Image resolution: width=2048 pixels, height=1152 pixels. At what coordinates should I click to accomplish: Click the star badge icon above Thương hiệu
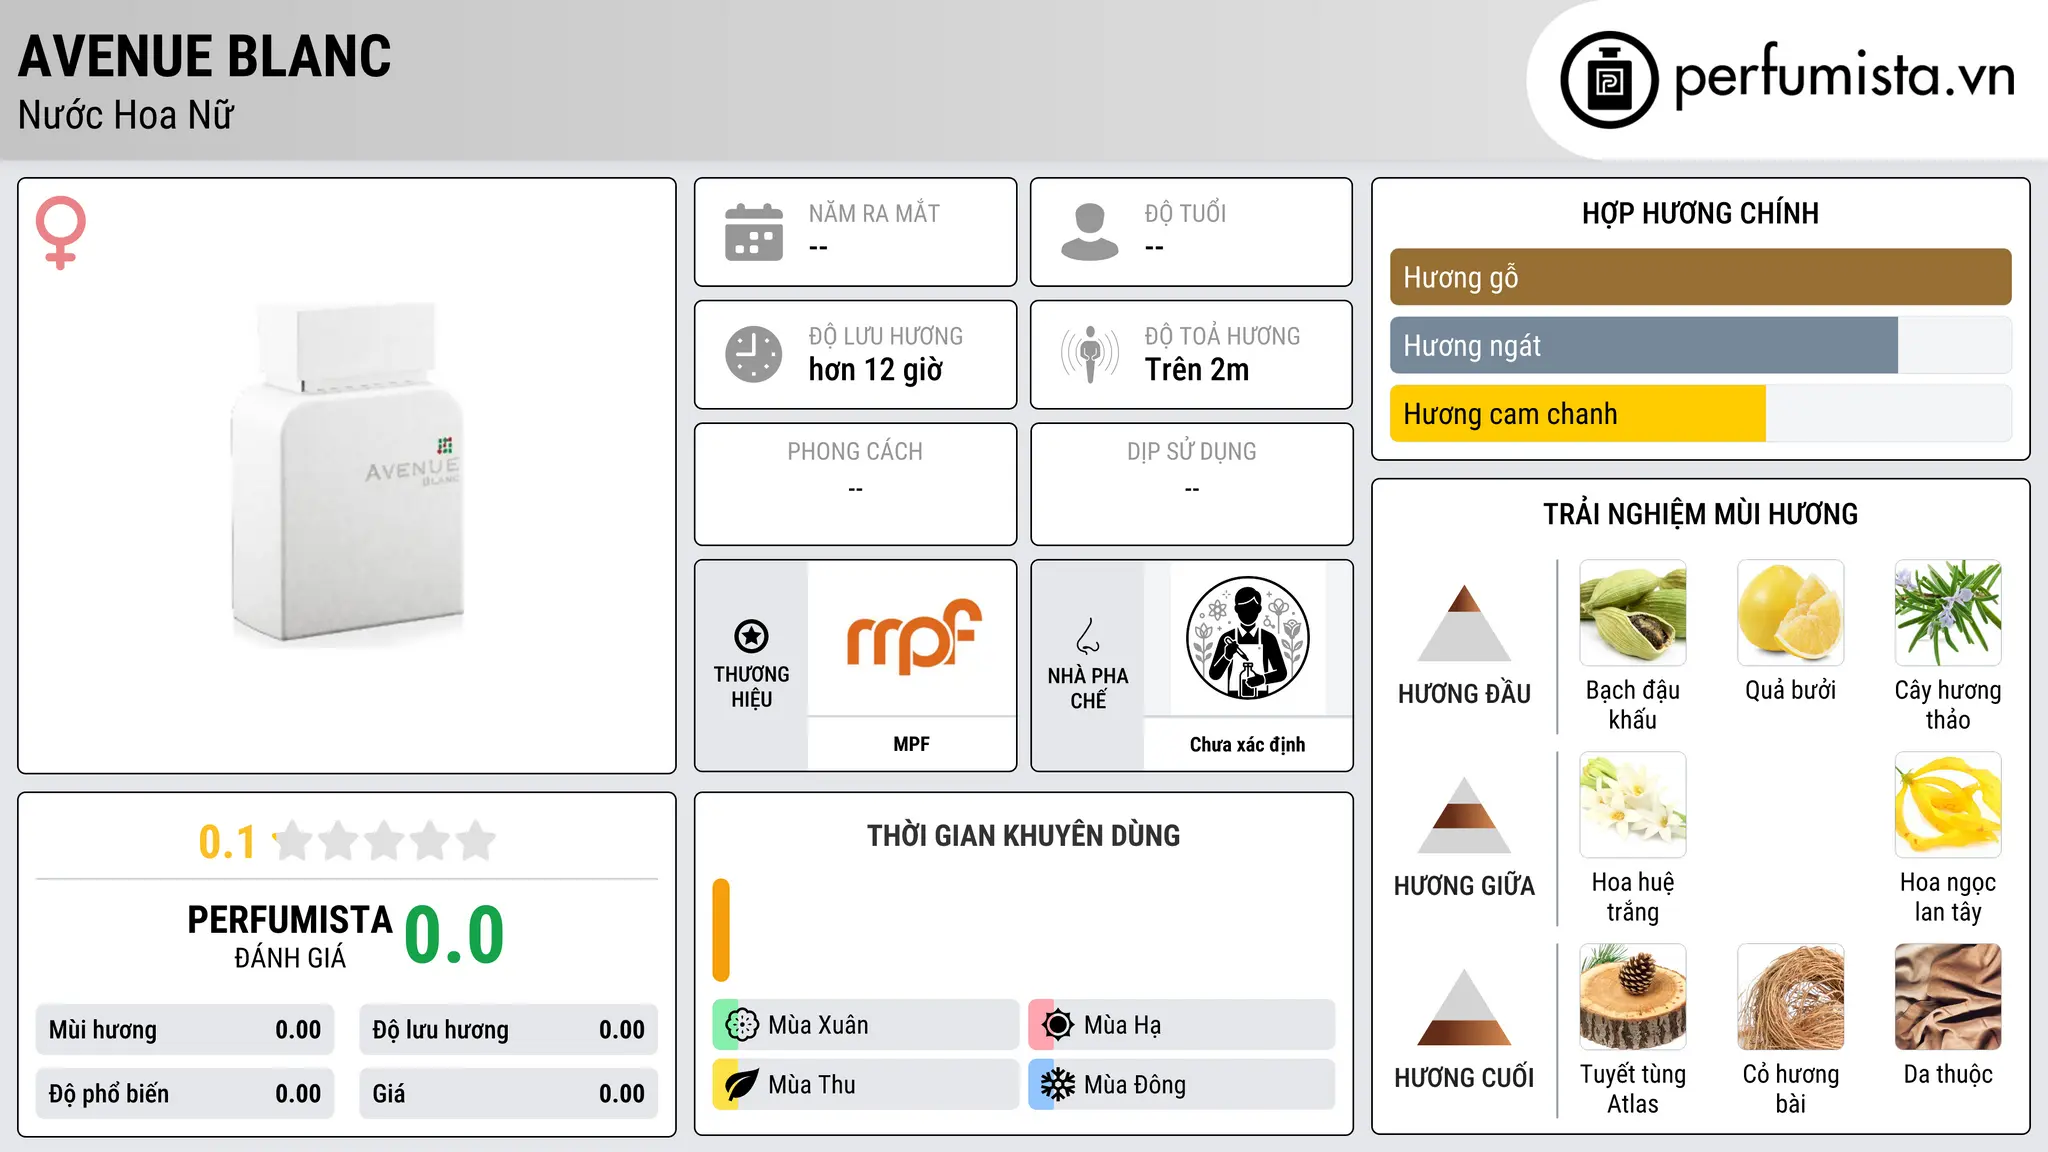pos(751,636)
